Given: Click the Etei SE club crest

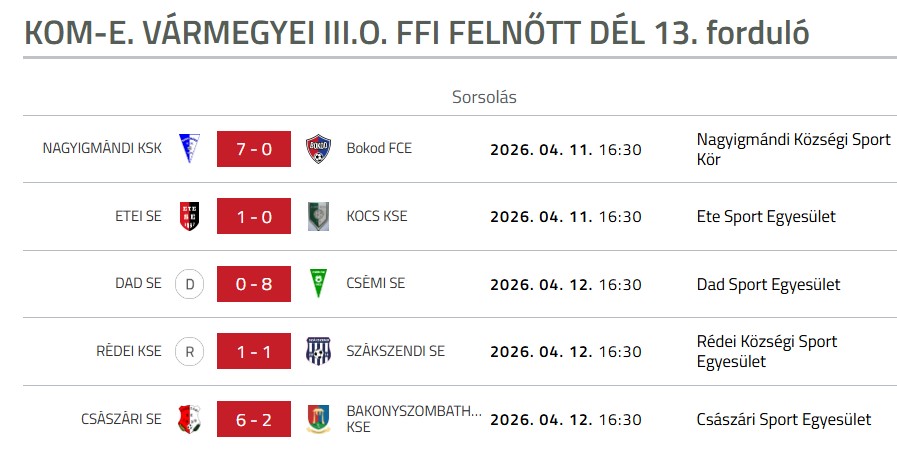Looking at the screenshot, I should [189, 216].
